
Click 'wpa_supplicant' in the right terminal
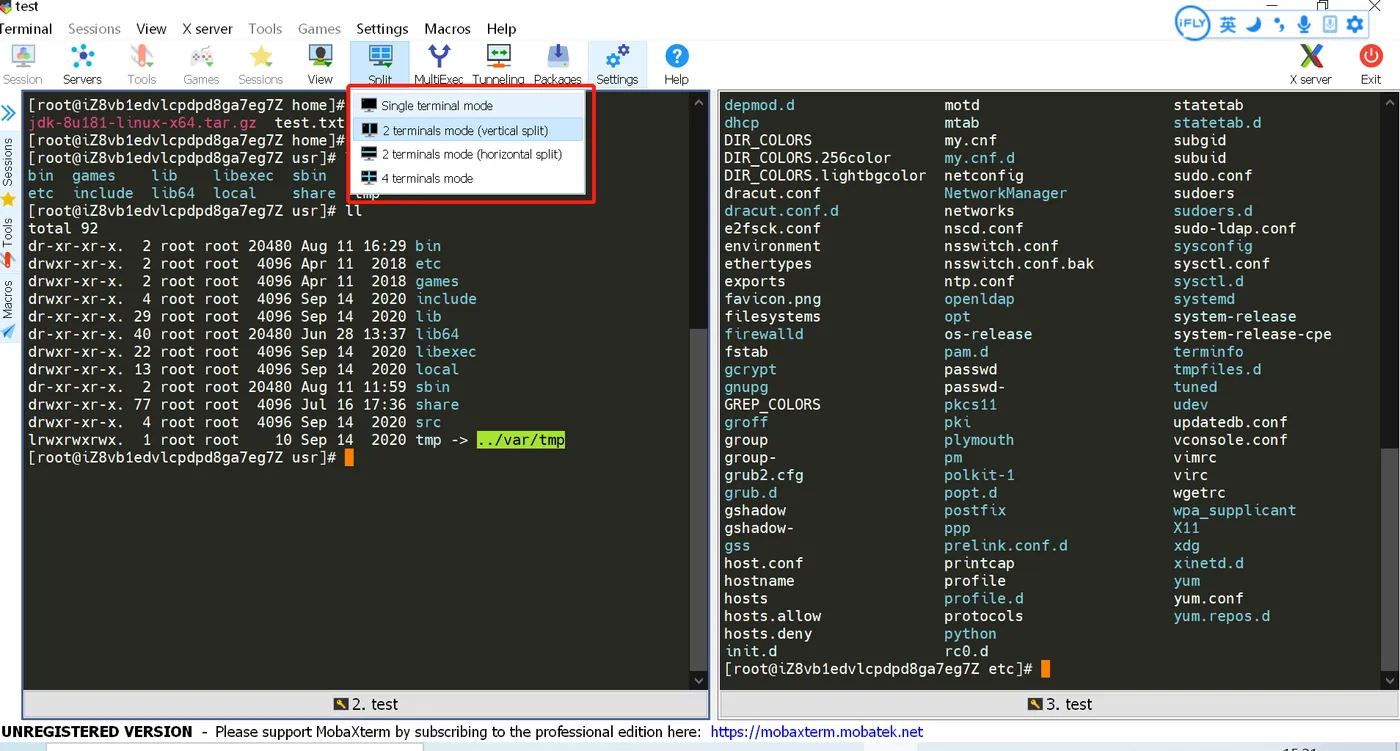click(x=1235, y=510)
